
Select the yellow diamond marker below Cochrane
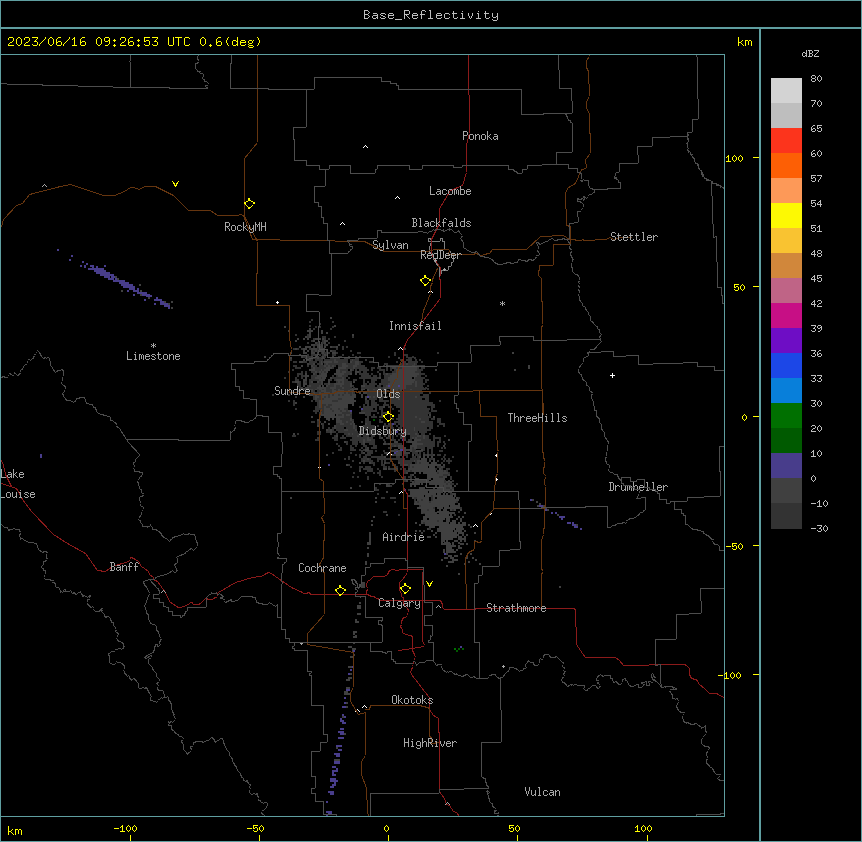[340, 590]
